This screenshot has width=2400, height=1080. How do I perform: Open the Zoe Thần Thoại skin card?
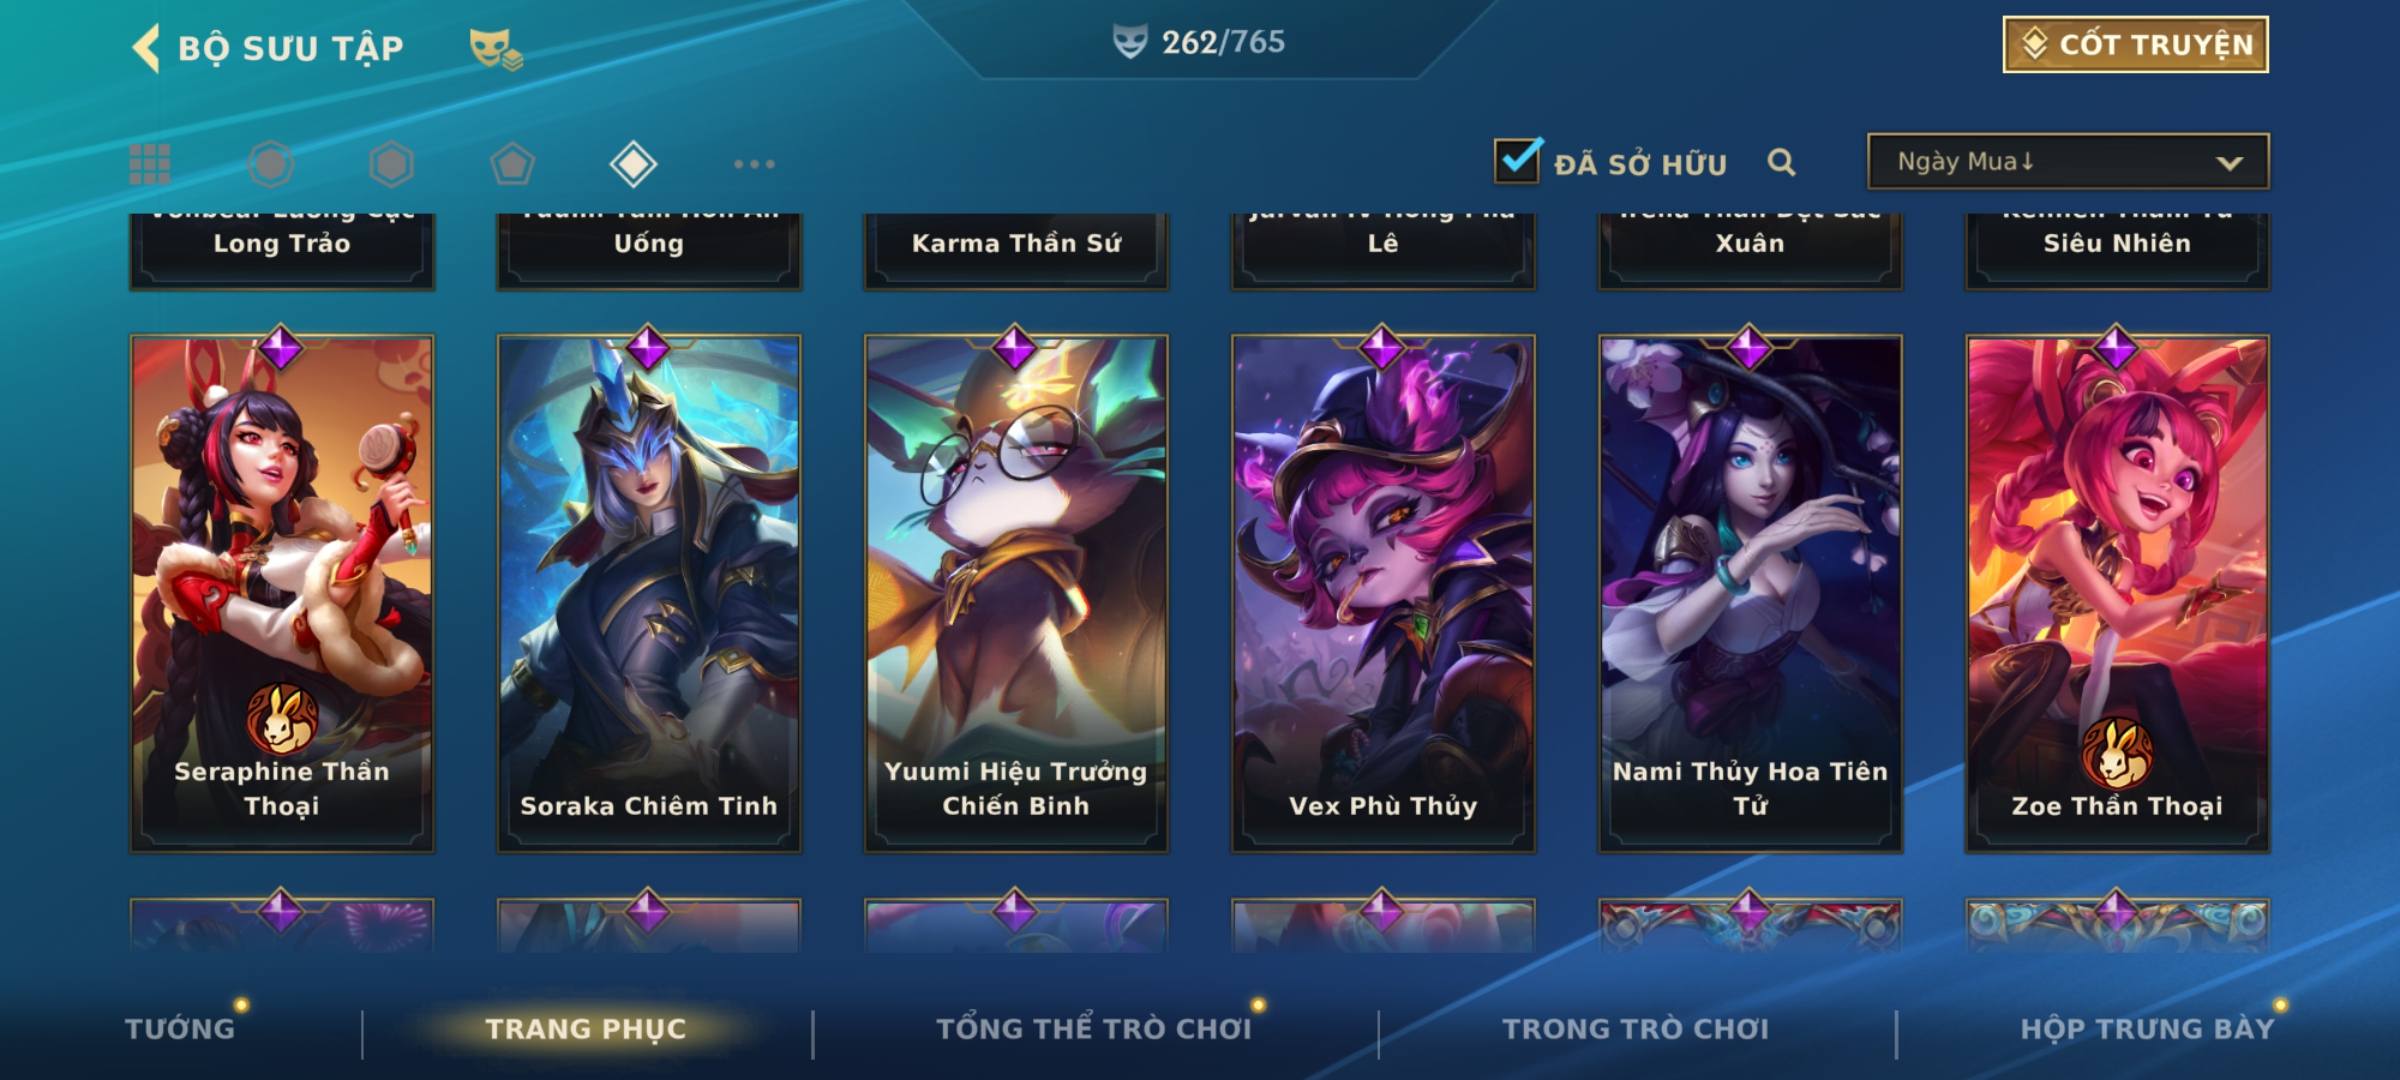point(2117,594)
